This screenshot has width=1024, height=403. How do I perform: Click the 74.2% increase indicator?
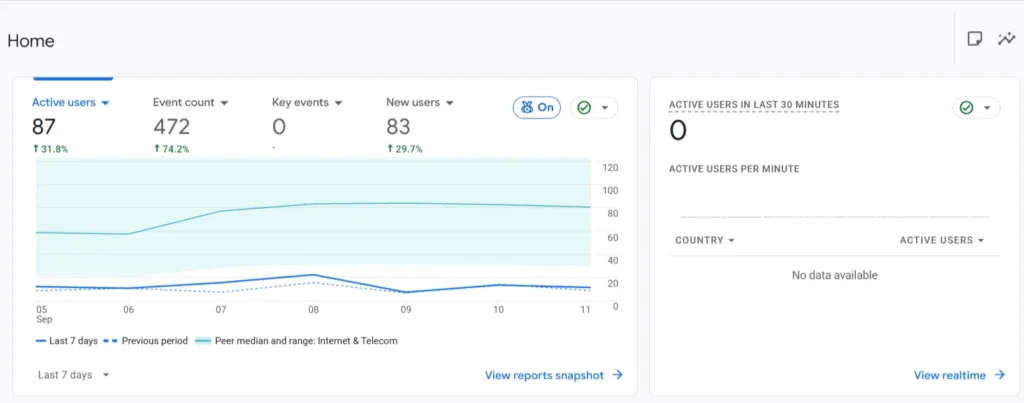(171, 149)
